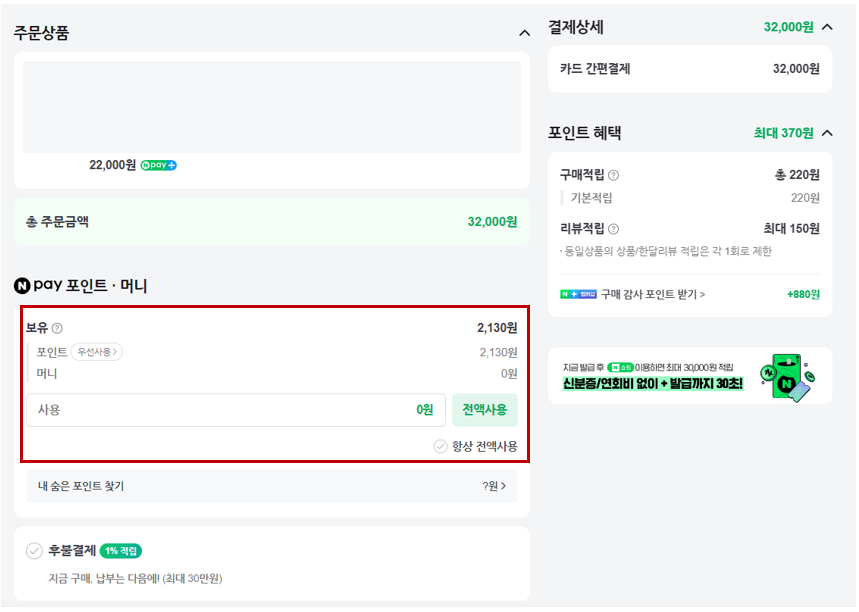
Task: Click the Npay+ badge next to 22,000원 price
Action: 159,165
